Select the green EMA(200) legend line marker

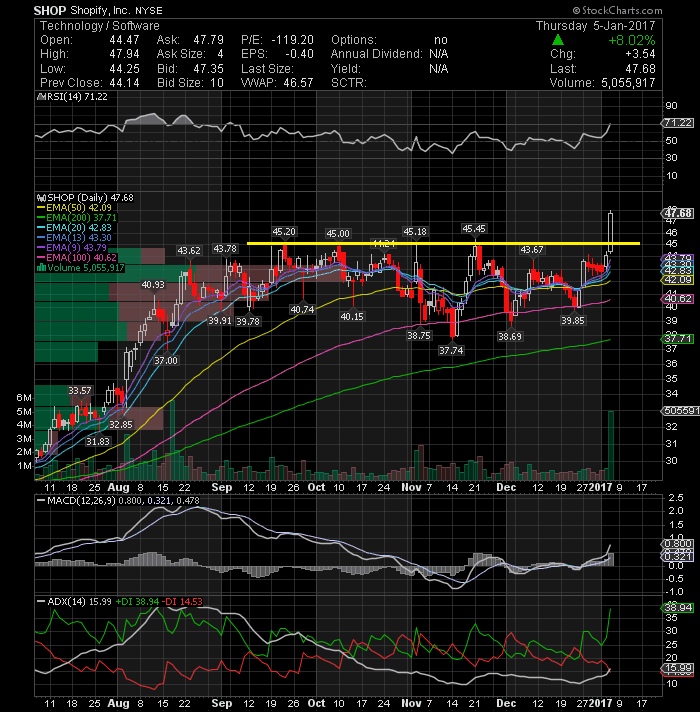(x=41, y=218)
